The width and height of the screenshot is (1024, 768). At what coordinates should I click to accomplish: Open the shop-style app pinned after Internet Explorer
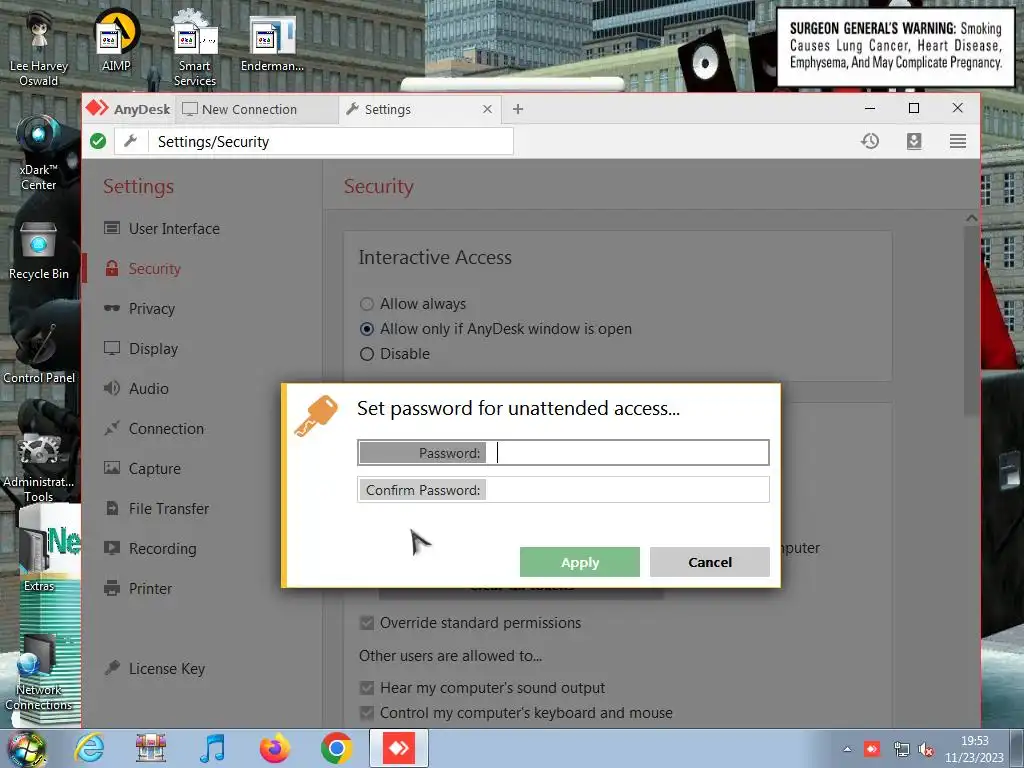tap(151, 748)
